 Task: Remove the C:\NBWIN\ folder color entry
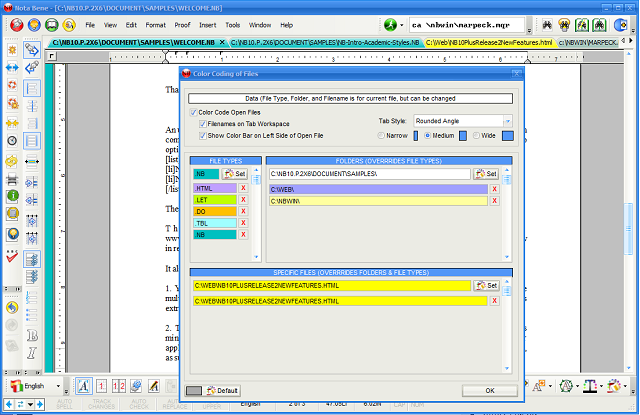(x=494, y=200)
